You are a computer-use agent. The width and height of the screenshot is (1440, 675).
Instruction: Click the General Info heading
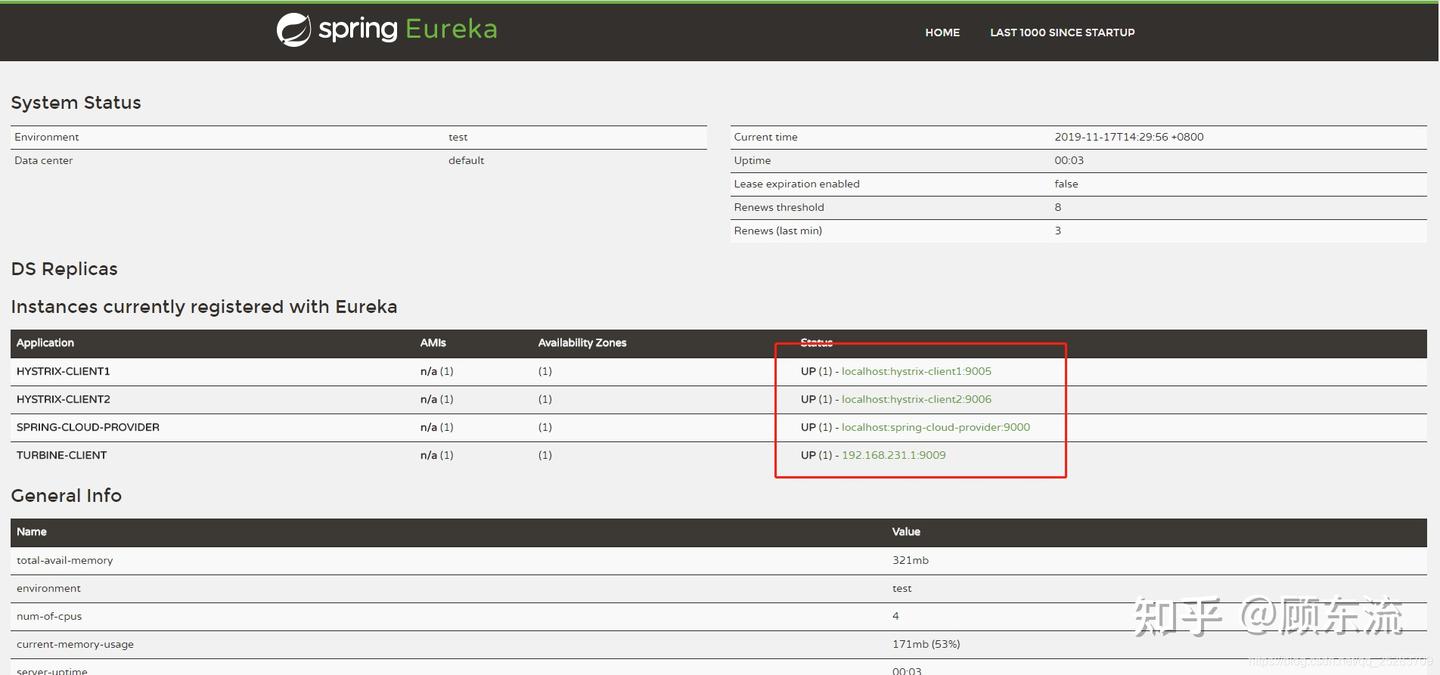[66, 496]
